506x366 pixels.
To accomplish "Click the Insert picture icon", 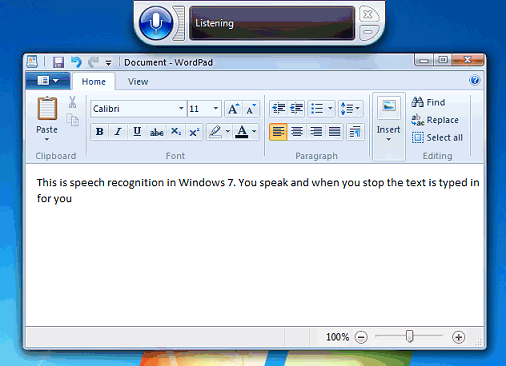I will point(389,107).
